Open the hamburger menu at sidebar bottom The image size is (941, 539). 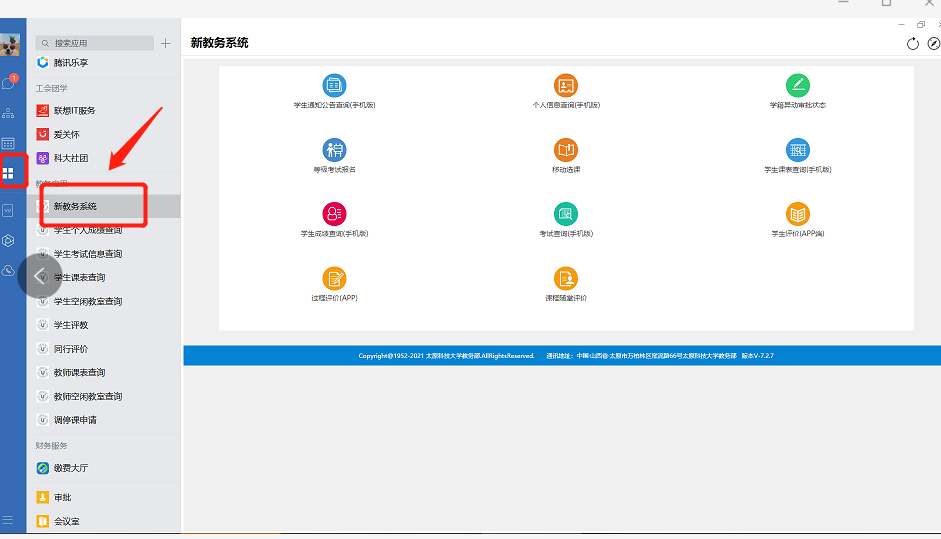[x=8, y=520]
